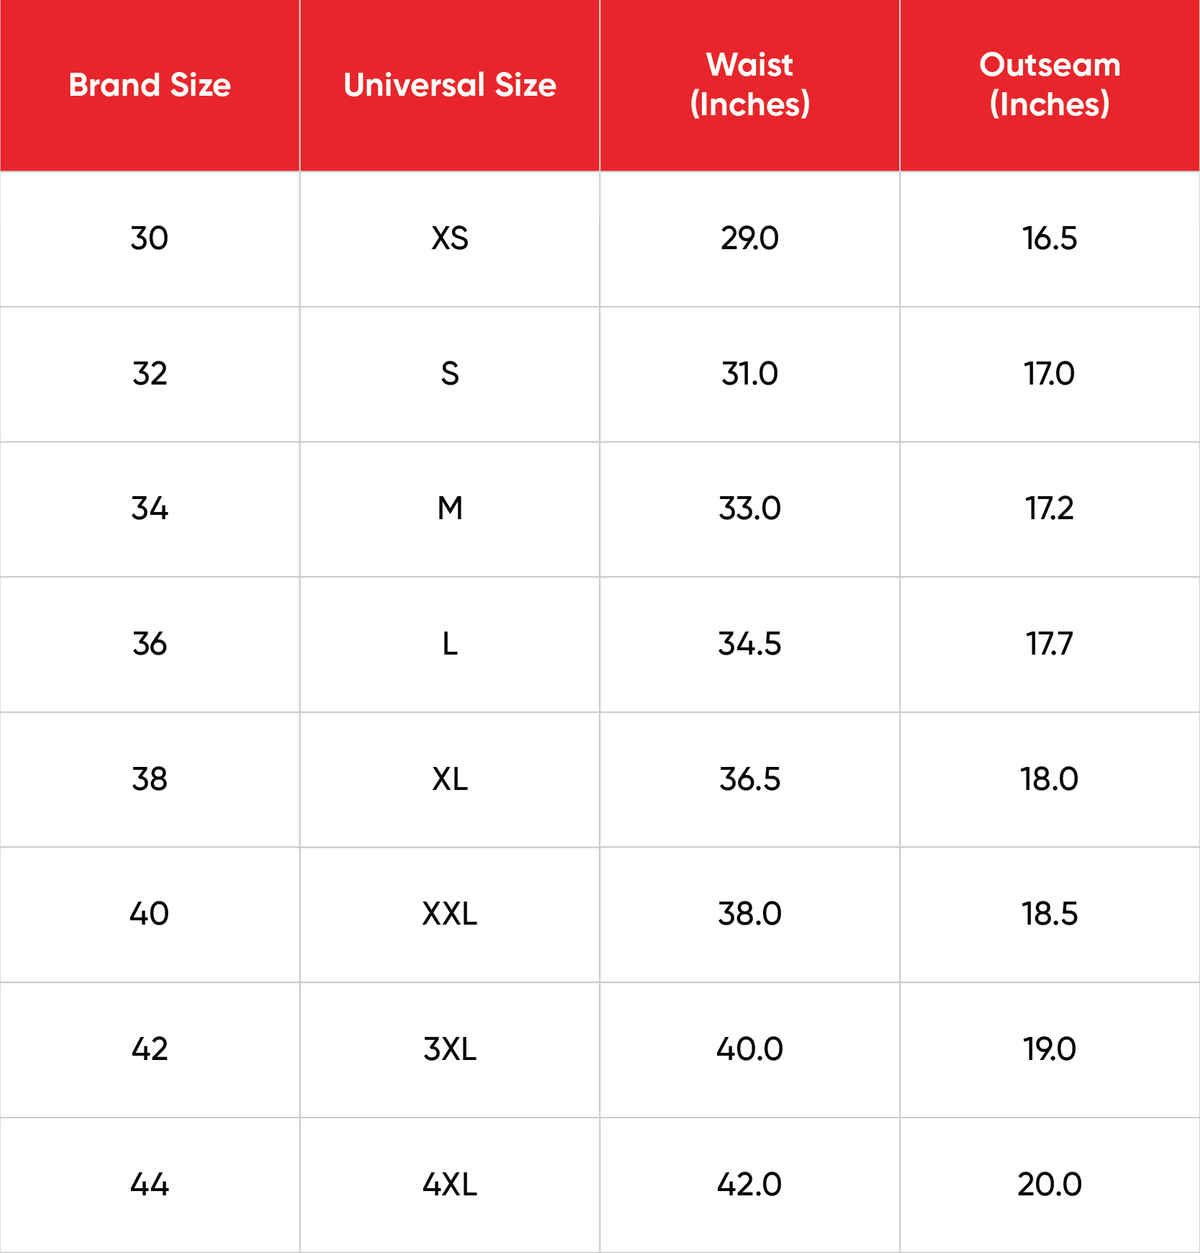Select the XXL universal size cell
Screen dimensions: 1200x1253
(449, 913)
